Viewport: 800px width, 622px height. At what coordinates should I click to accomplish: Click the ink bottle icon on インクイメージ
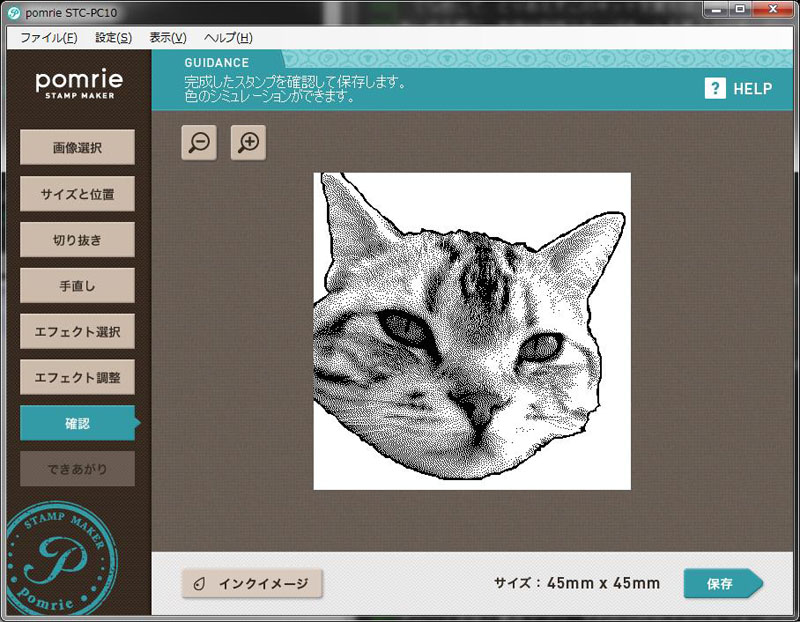click(x=197, y=583)
